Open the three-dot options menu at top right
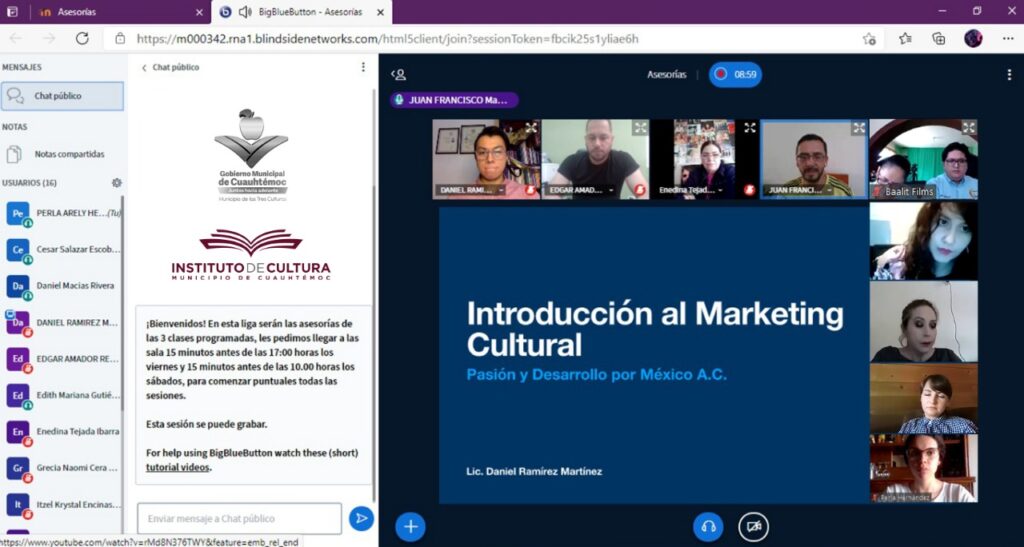The height and width of the screenshot is (547, 1024). point(1009,74)
